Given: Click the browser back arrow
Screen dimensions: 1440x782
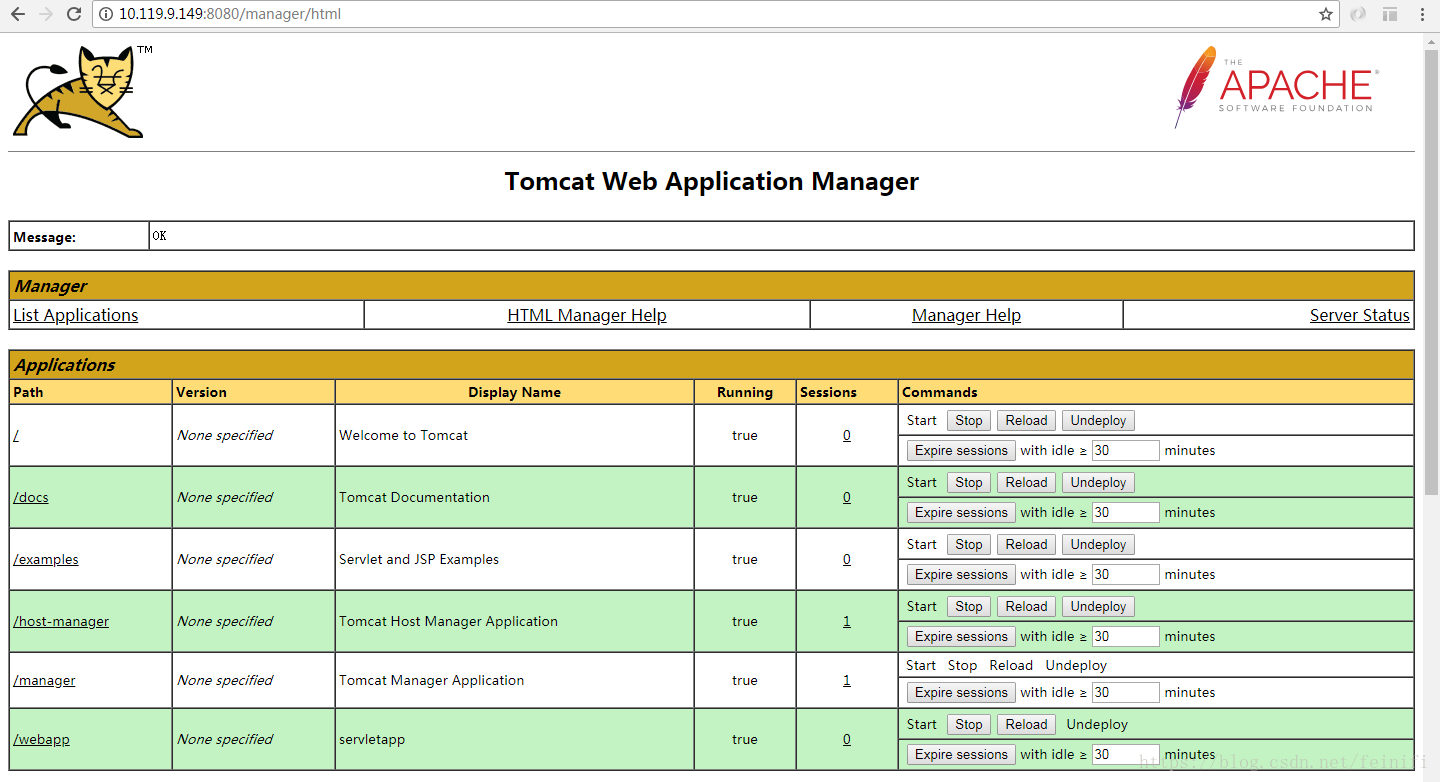Looking at the screenshot, I should (18, 14).
